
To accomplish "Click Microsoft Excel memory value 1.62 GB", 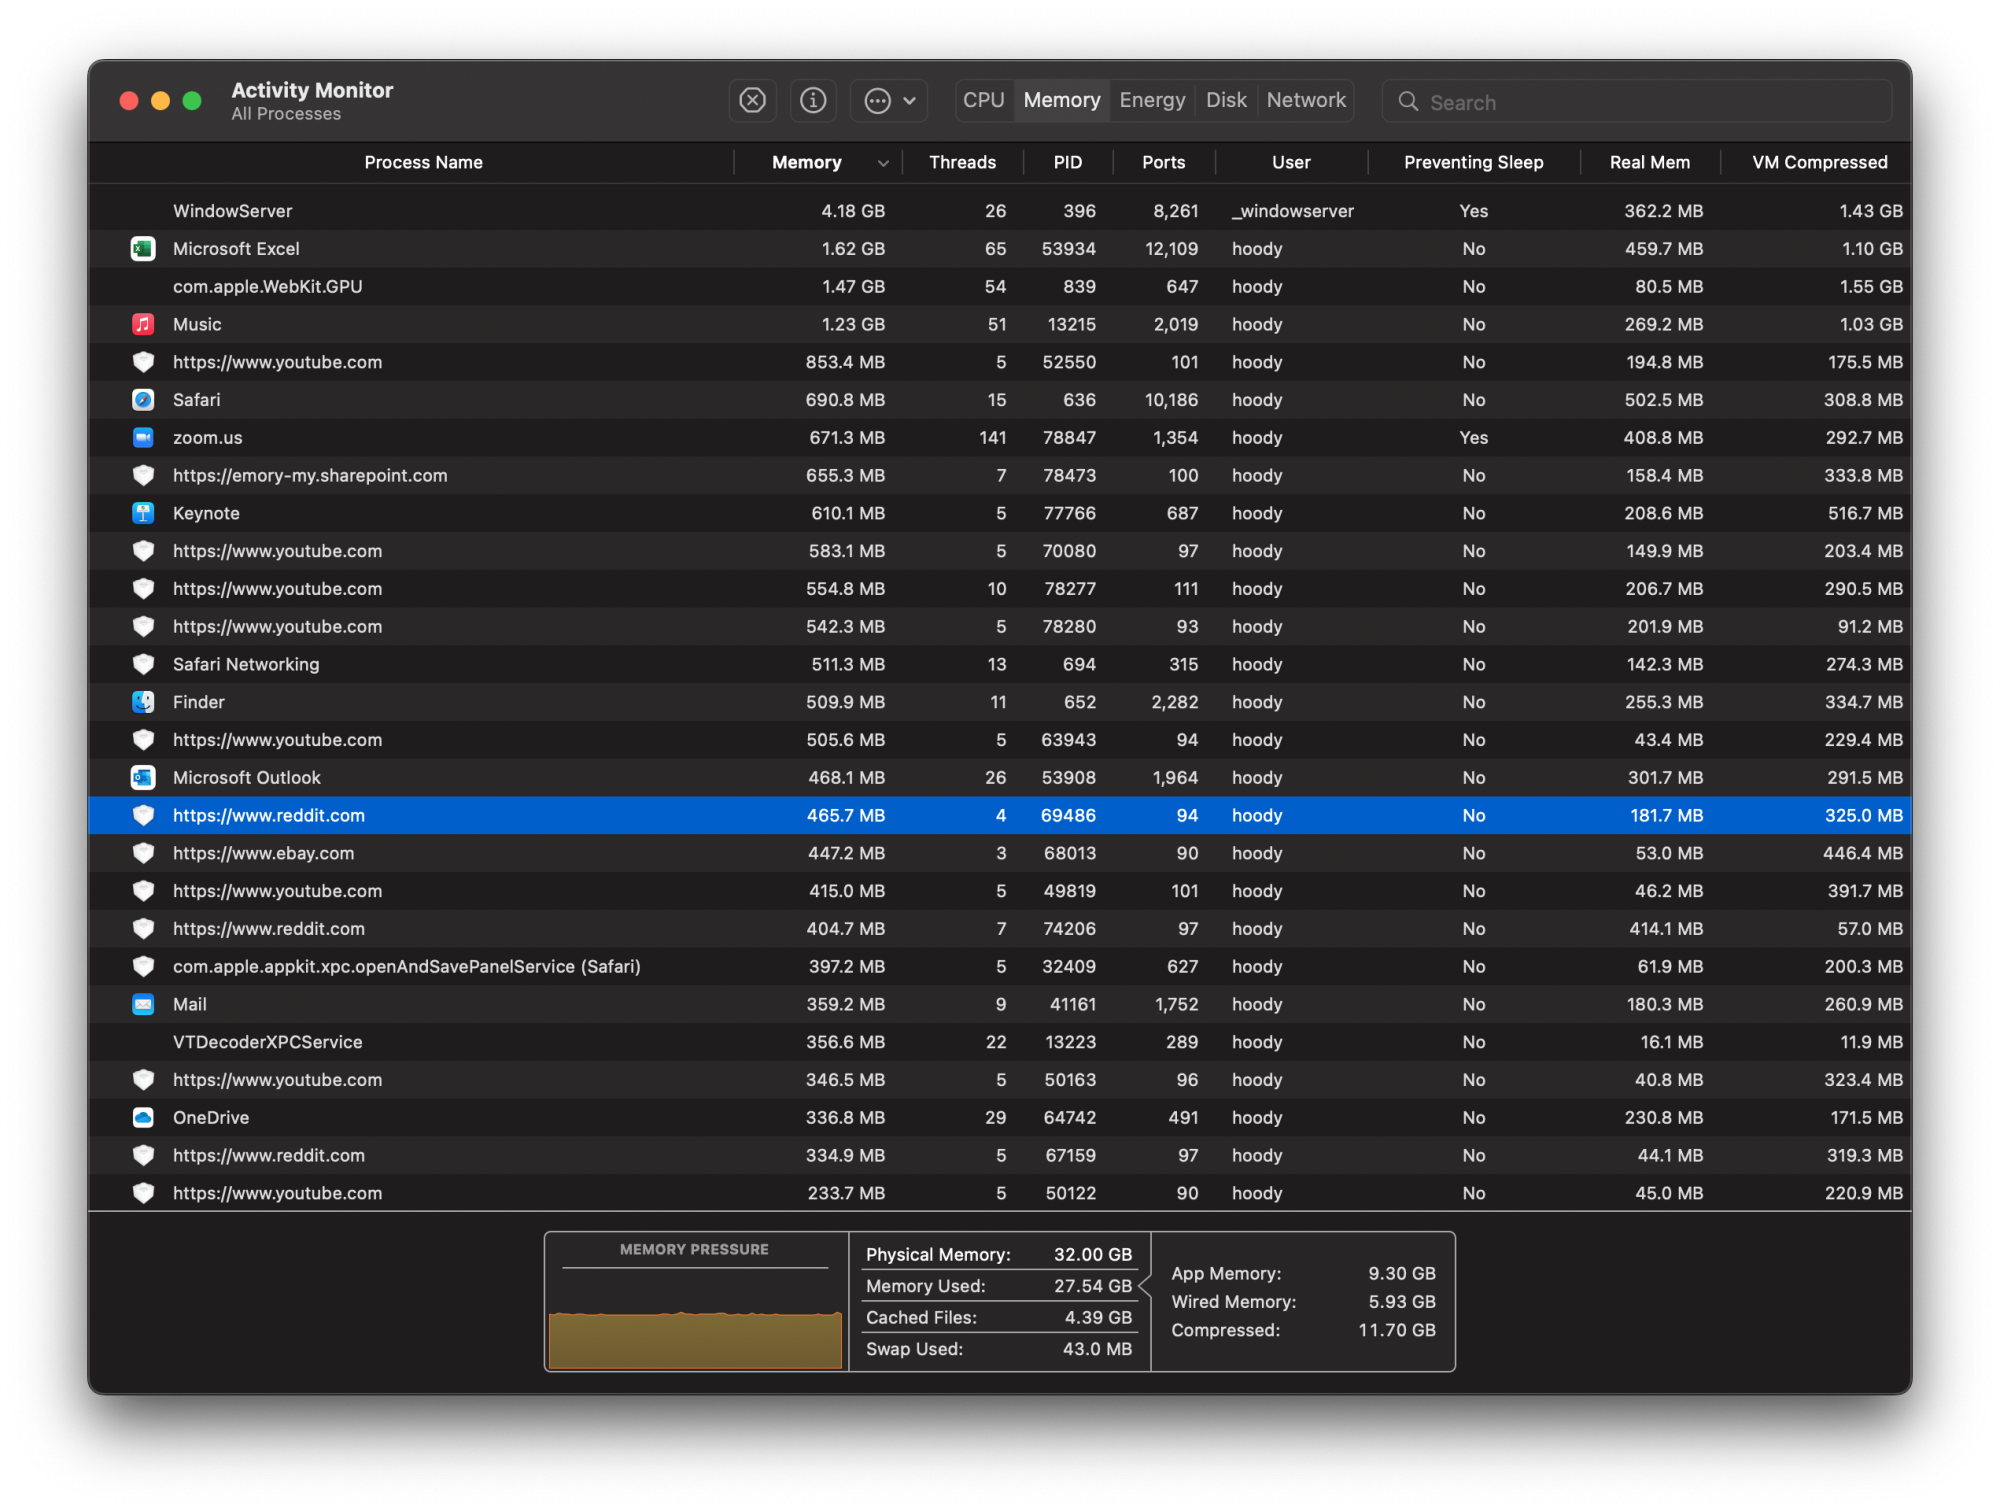I will (853, 249).
